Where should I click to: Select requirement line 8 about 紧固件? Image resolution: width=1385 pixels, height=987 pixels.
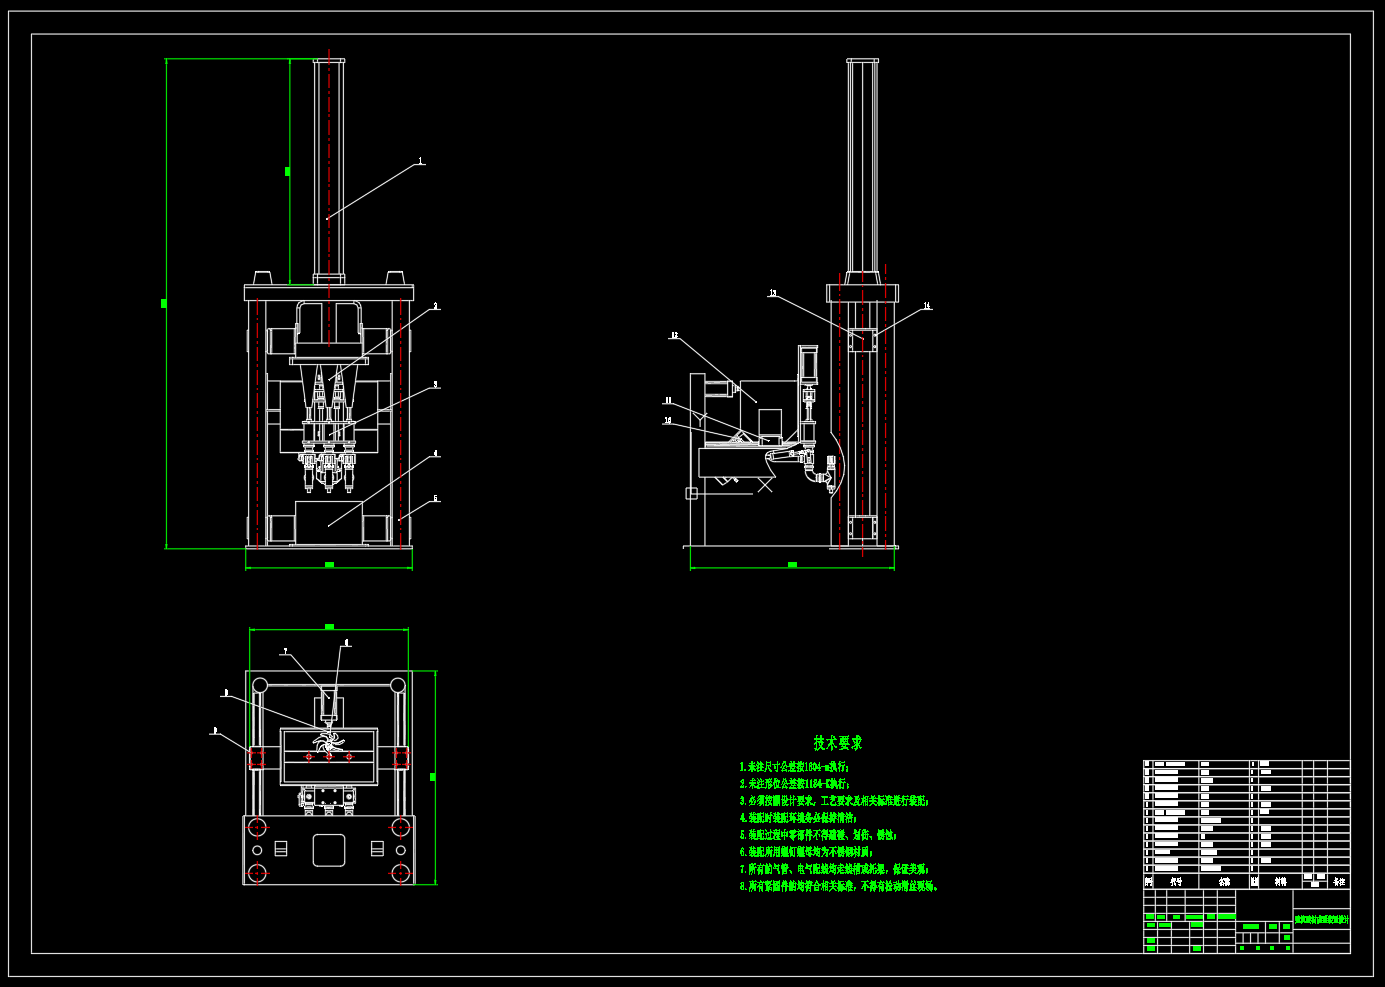pyautogui.click(x=839, y=886)
